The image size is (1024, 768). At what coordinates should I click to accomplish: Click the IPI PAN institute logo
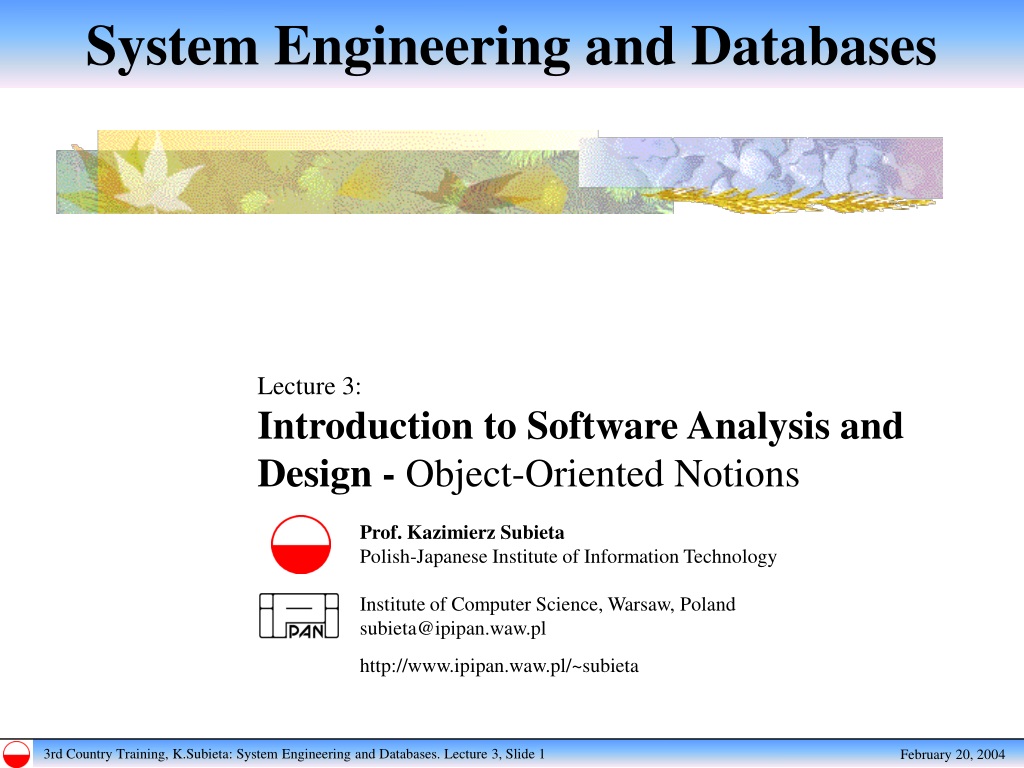pyautogui.click(x=299, y=616)
